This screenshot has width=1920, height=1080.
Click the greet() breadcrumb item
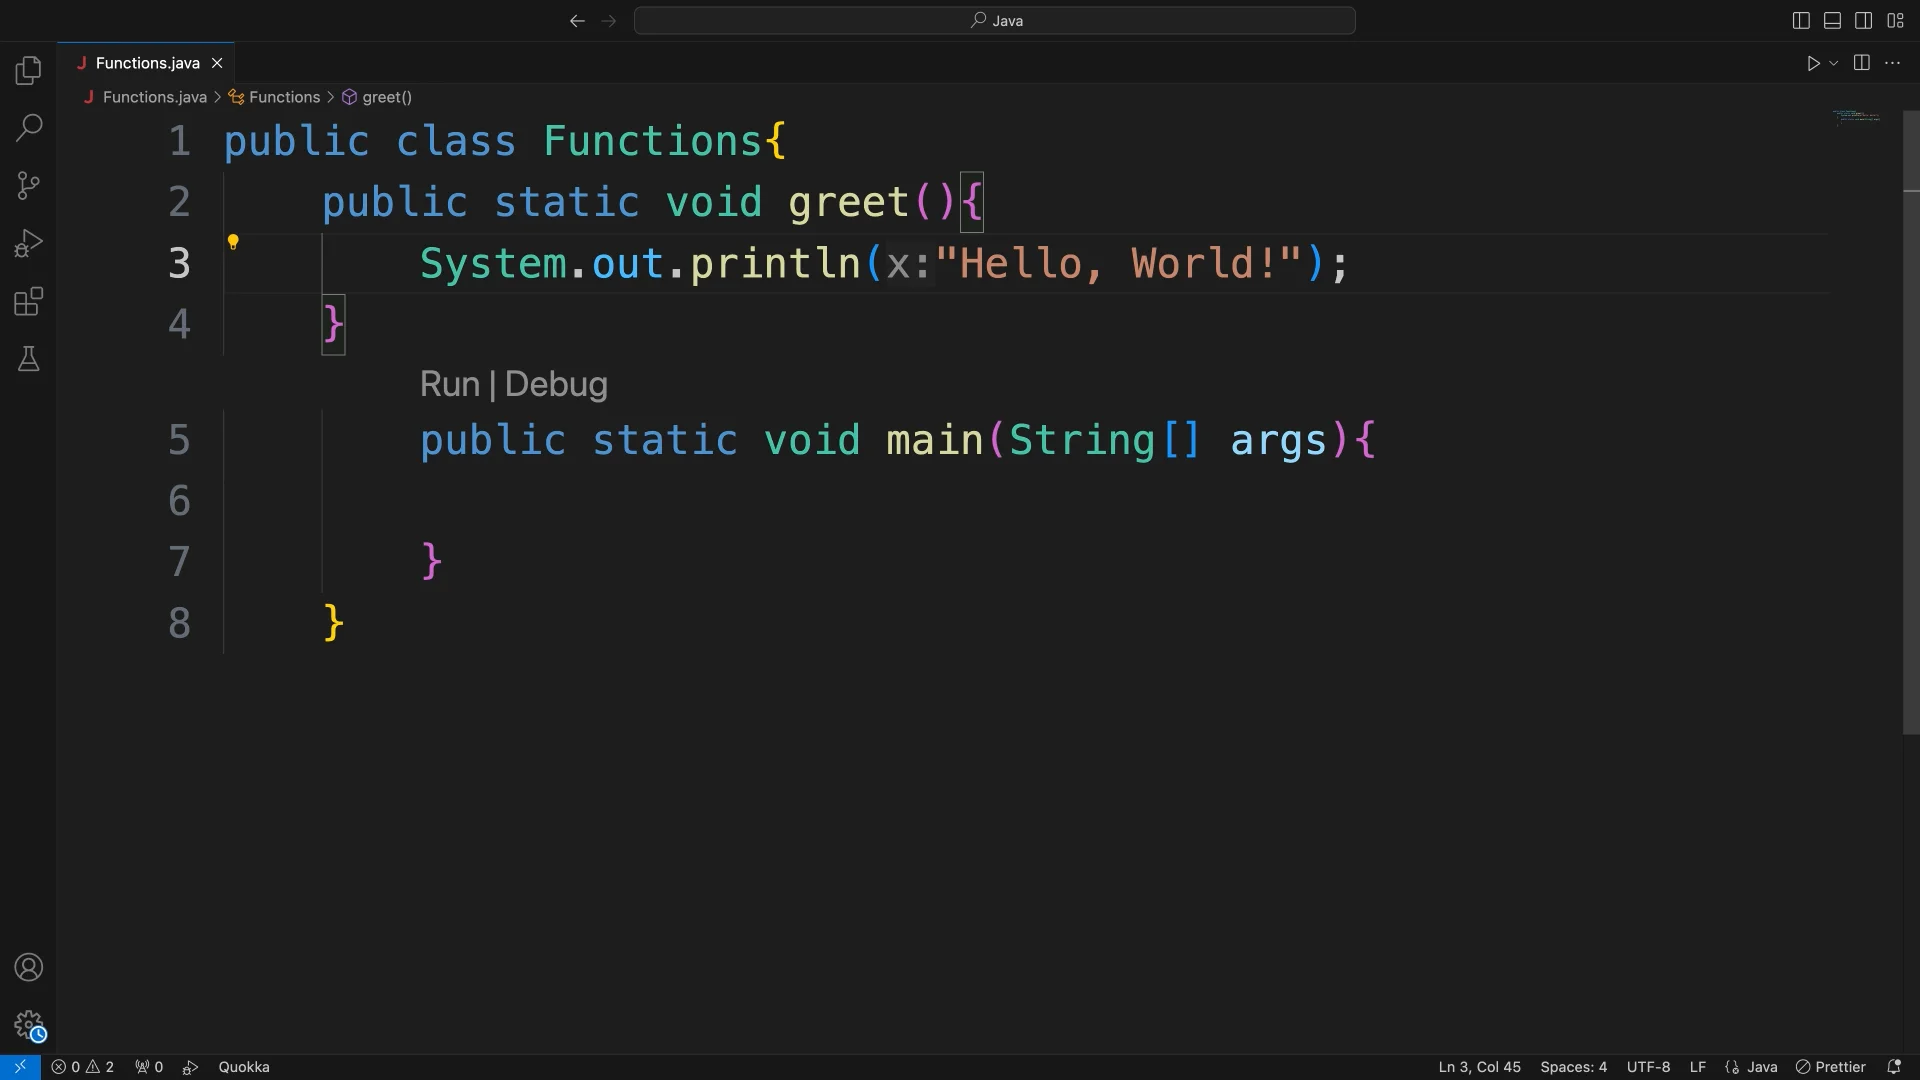pyautogui.click(x=386, y=97)
